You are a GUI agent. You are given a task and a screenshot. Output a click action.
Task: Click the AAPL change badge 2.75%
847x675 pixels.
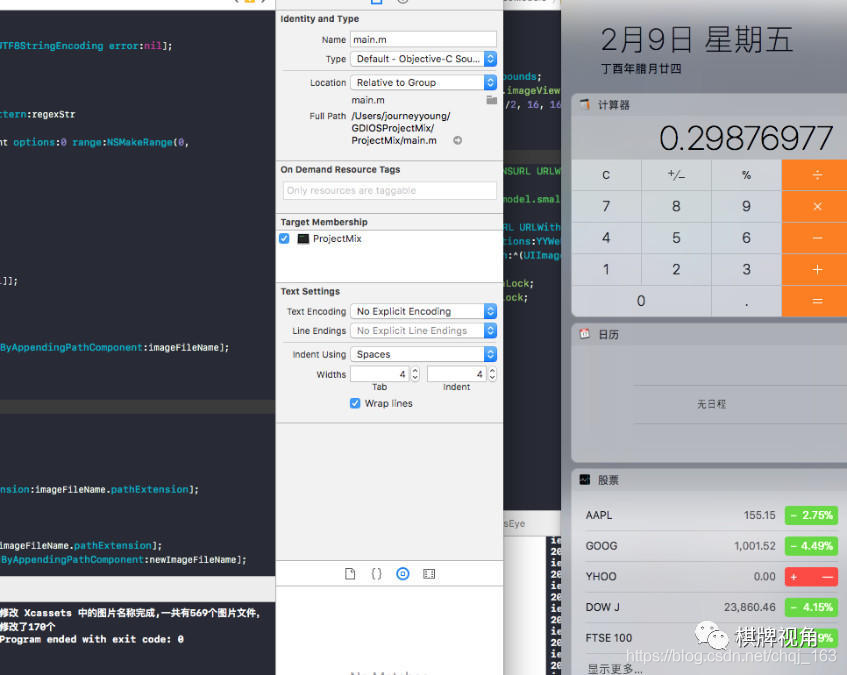click(x=811, y=515)
